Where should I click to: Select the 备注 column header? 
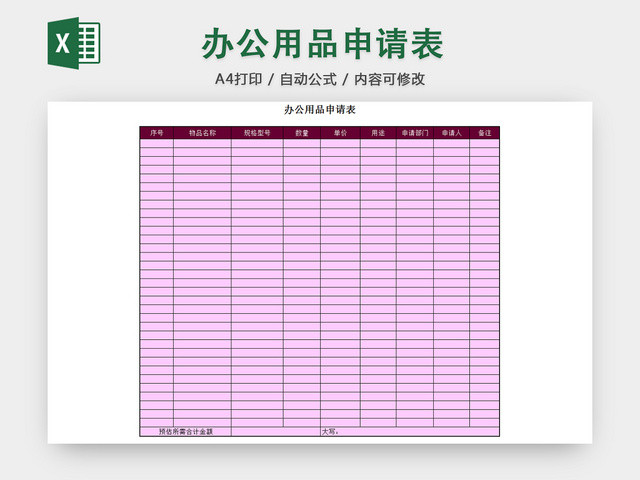[x=484, y=133]
